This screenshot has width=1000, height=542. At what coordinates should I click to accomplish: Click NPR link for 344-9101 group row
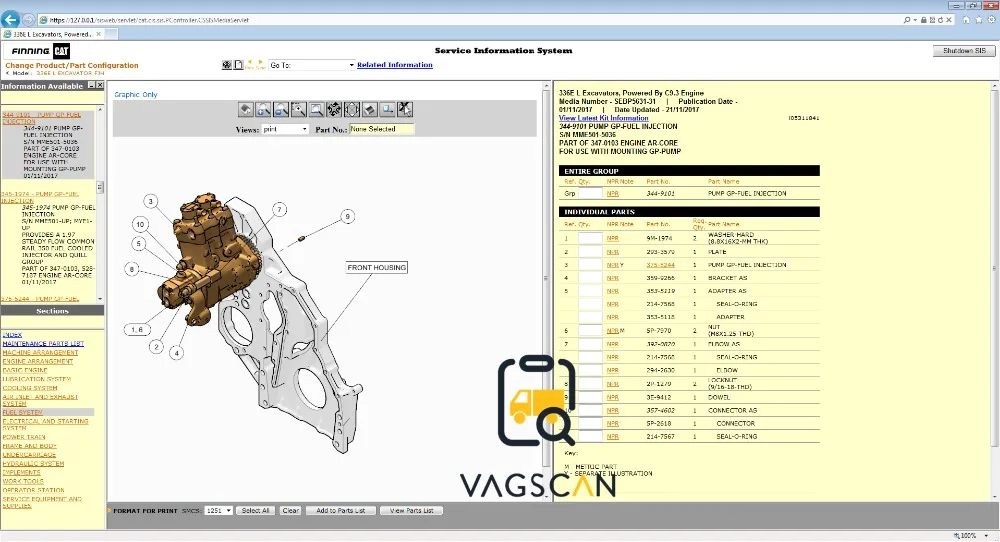pos(613,193)
